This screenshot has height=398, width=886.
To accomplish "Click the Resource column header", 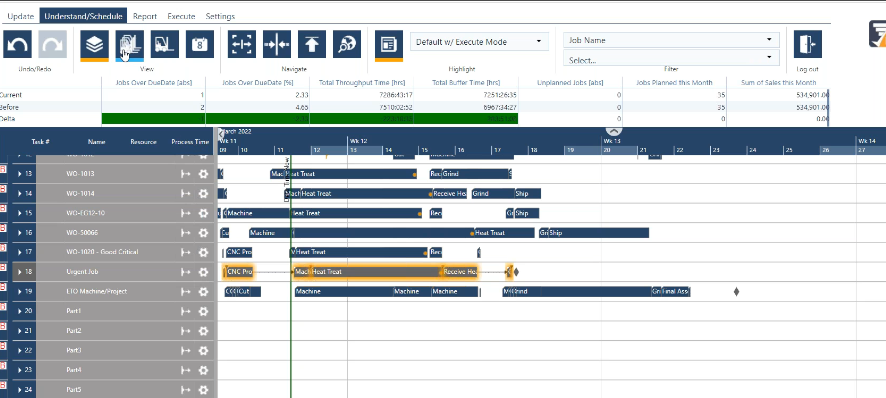I will 144,142.
